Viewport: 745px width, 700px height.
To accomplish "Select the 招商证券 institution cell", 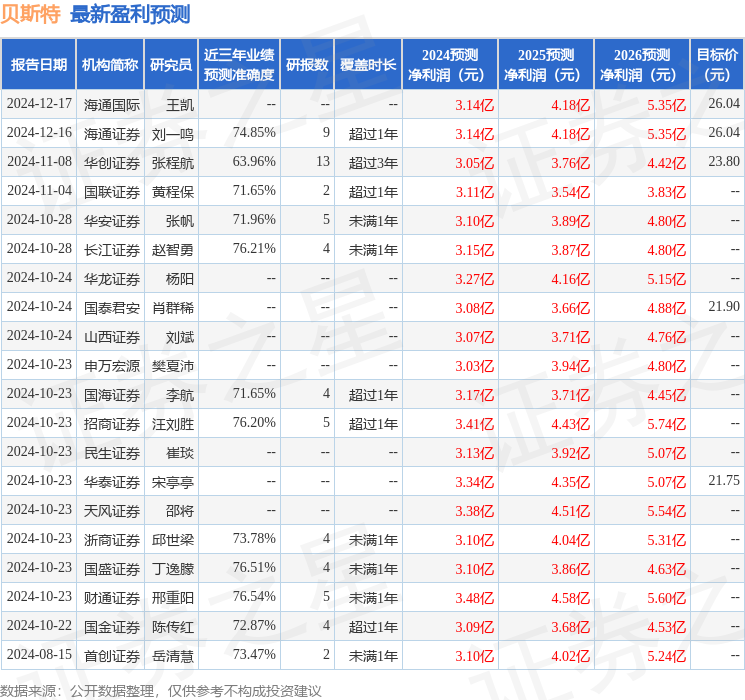I will 112,424.
